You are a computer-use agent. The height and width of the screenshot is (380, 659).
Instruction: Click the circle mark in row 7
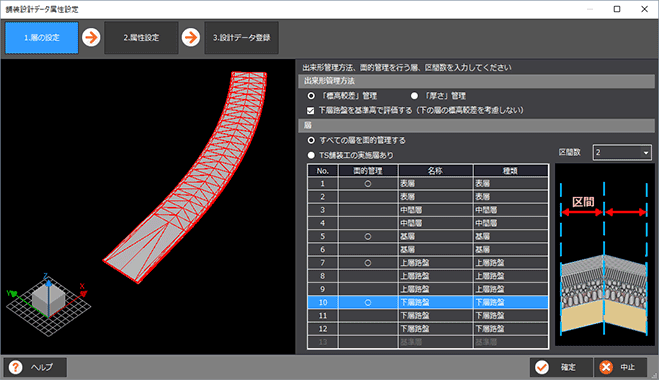[x=368, y=263]
